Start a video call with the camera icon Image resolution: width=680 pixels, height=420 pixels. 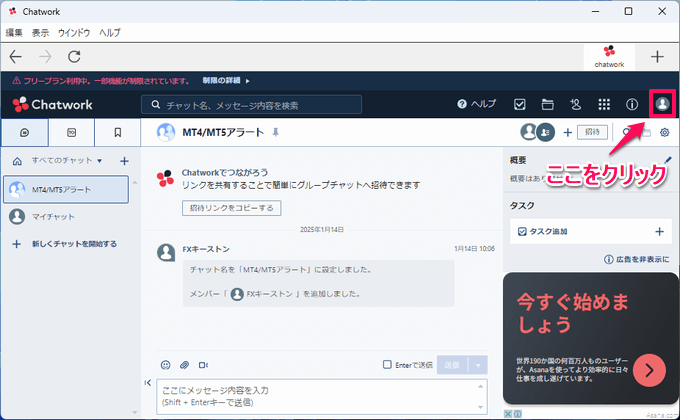(x=203, y=364)
